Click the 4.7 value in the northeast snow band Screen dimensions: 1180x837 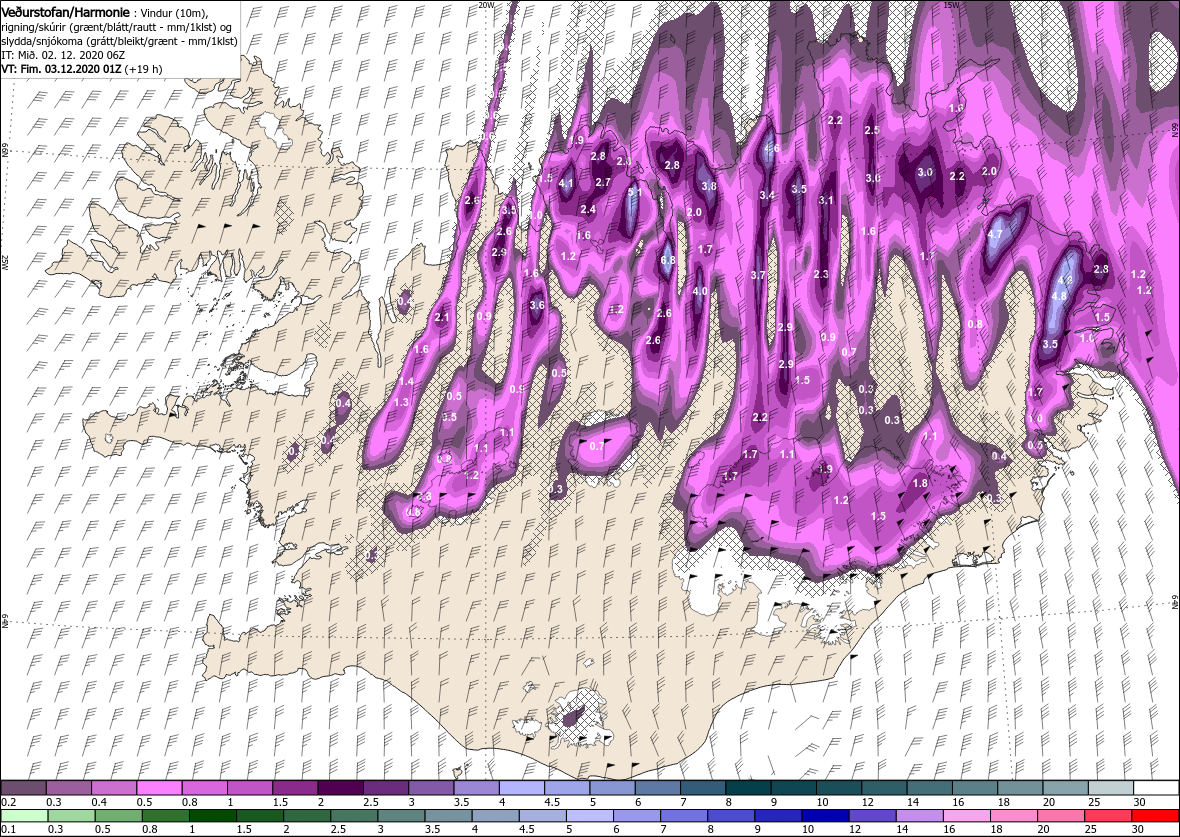[x=994, y=234]
